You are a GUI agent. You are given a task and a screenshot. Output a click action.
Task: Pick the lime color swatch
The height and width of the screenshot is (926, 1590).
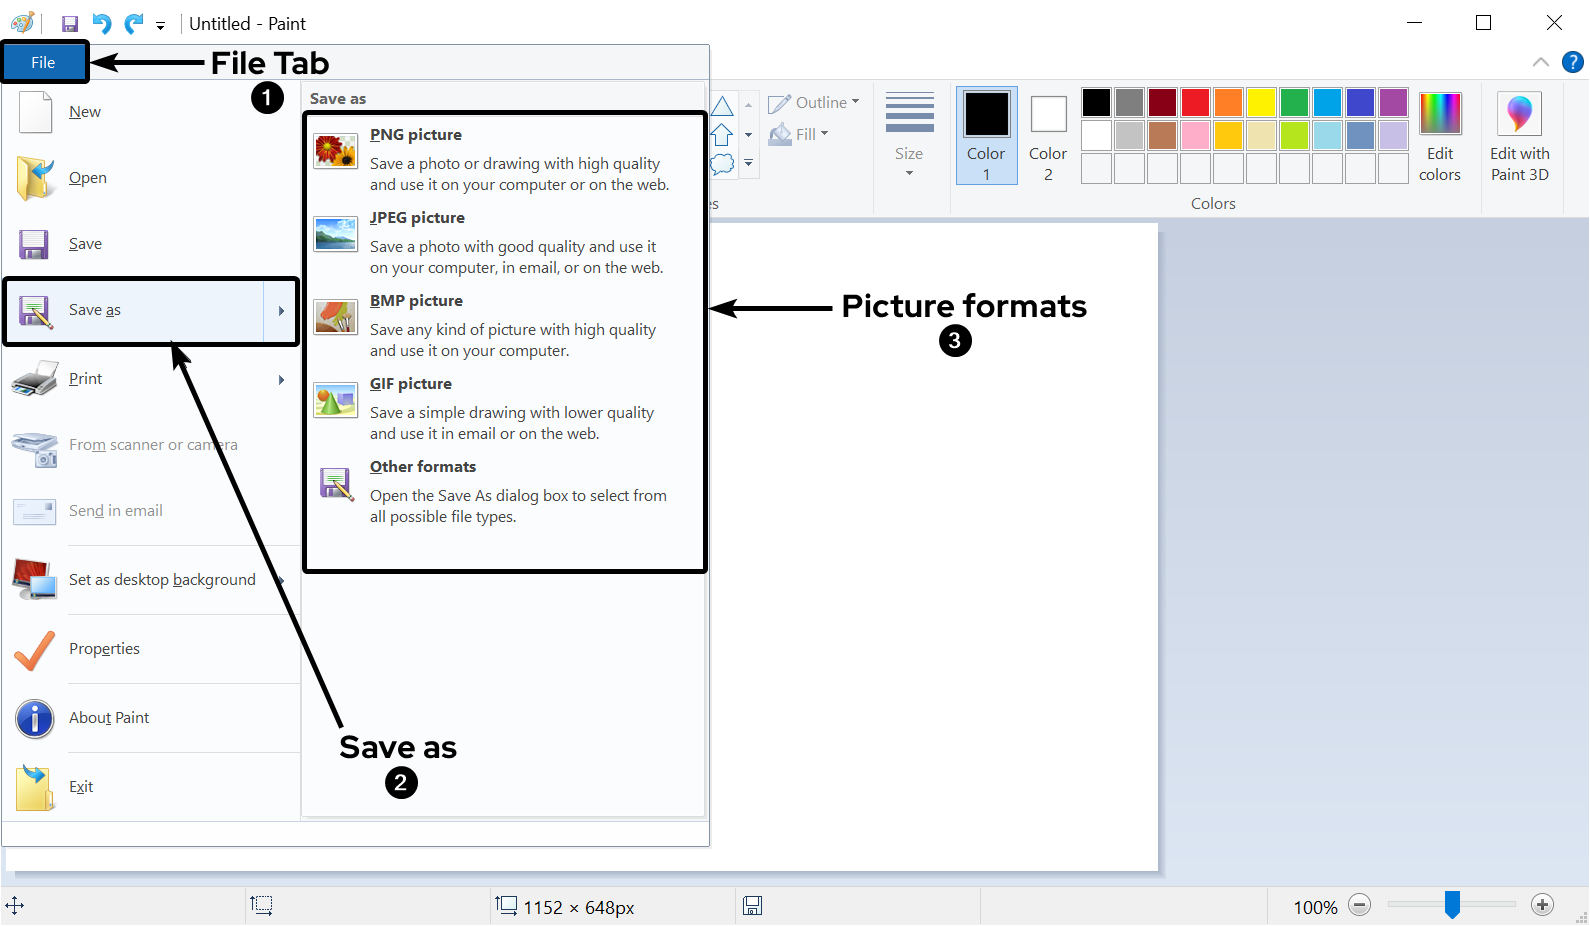click(x=1294, y=135)
